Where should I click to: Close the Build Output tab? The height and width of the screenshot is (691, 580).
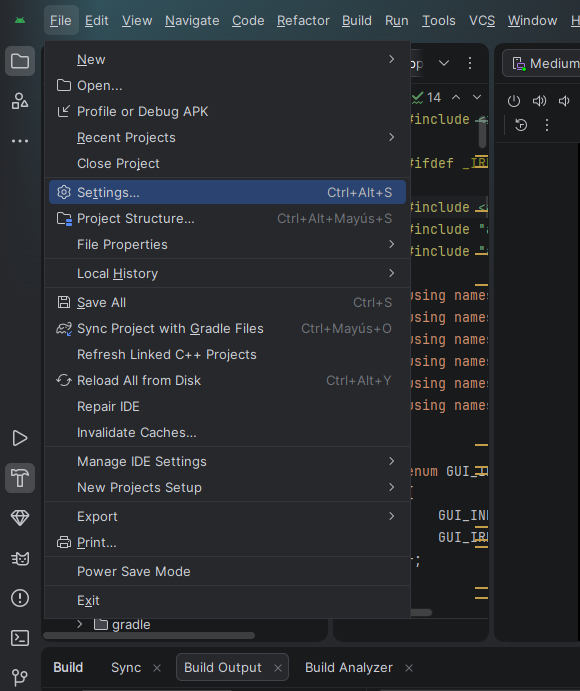point(278,668)
